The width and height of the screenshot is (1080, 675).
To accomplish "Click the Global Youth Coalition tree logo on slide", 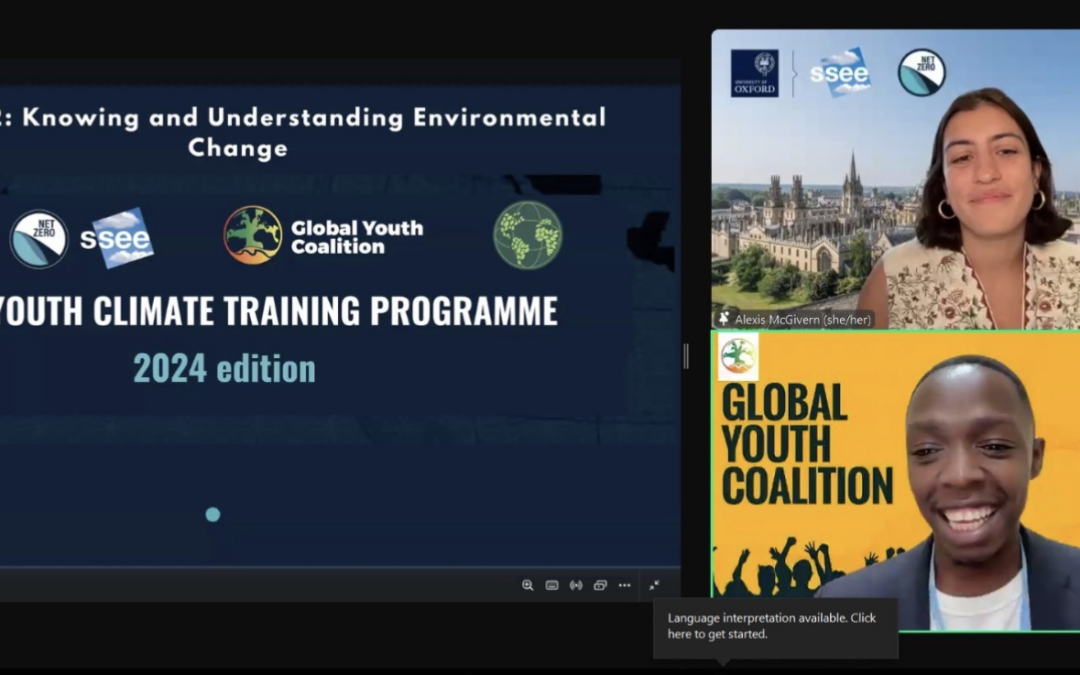I will [x=252, y=236].
